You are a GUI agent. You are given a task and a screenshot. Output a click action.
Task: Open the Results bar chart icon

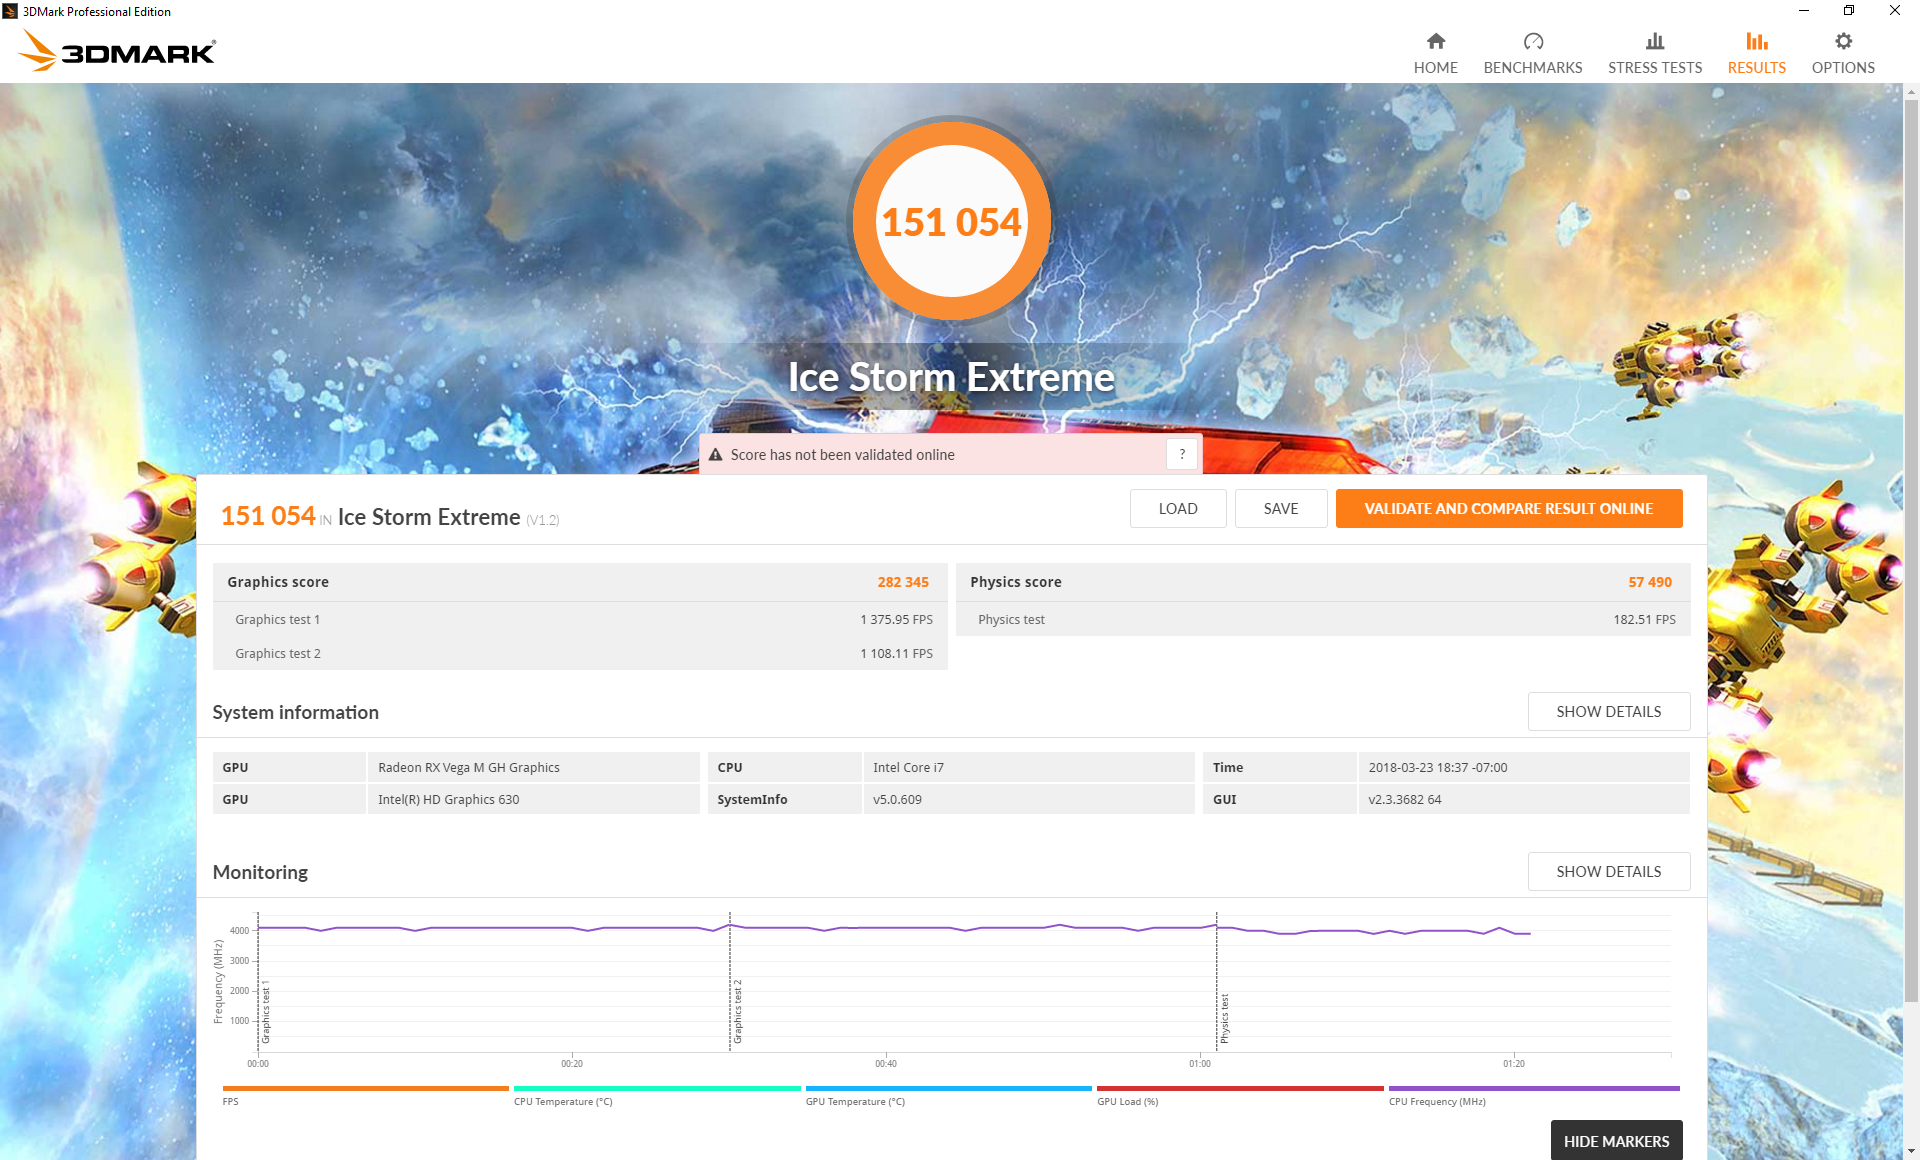point(1757,41)
